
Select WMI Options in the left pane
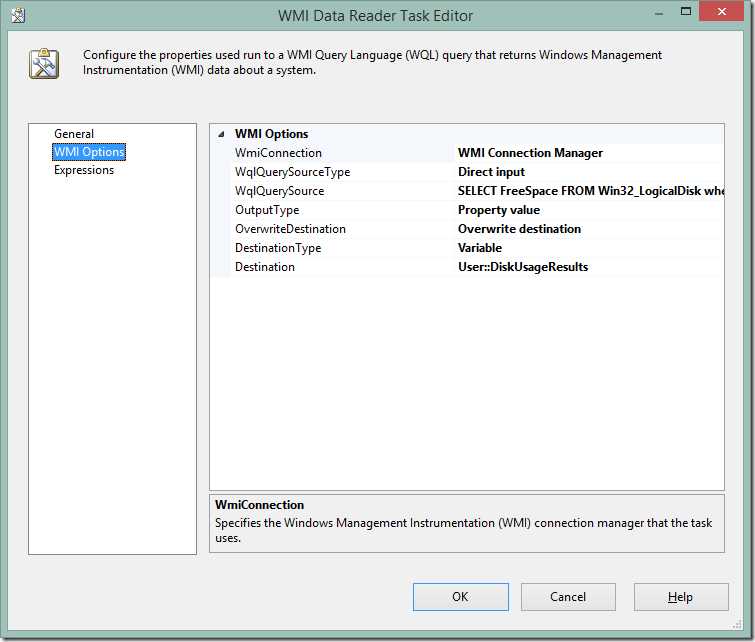(x=89, y=152)
